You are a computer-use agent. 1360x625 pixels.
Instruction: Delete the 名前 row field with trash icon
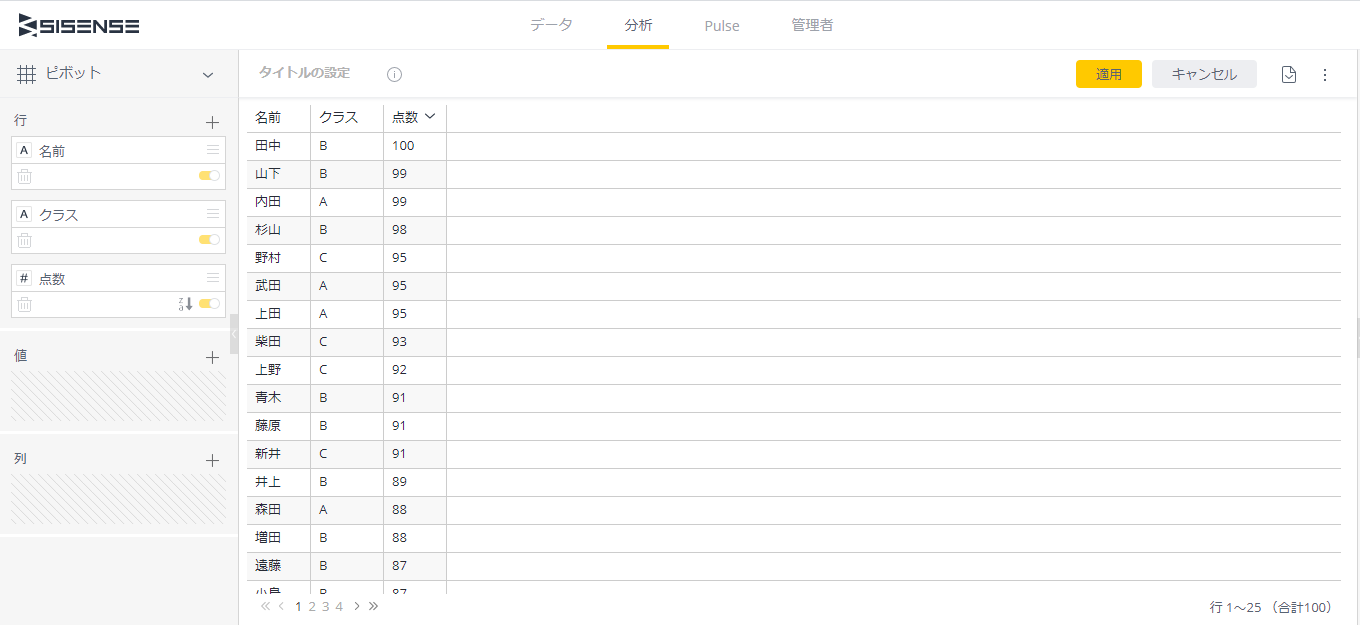click(25, 176)
